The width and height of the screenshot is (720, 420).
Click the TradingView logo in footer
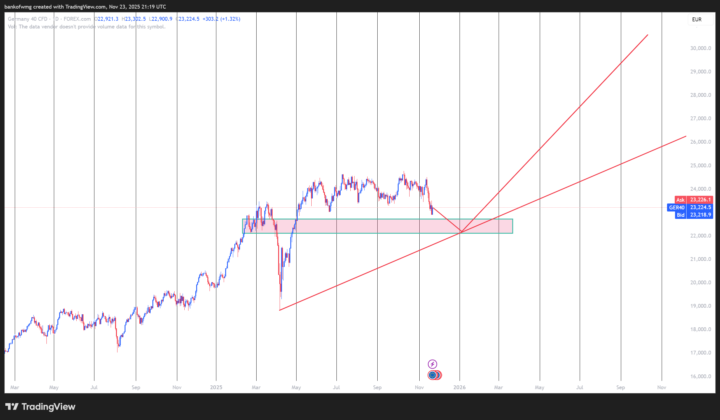tap(40, 407)
